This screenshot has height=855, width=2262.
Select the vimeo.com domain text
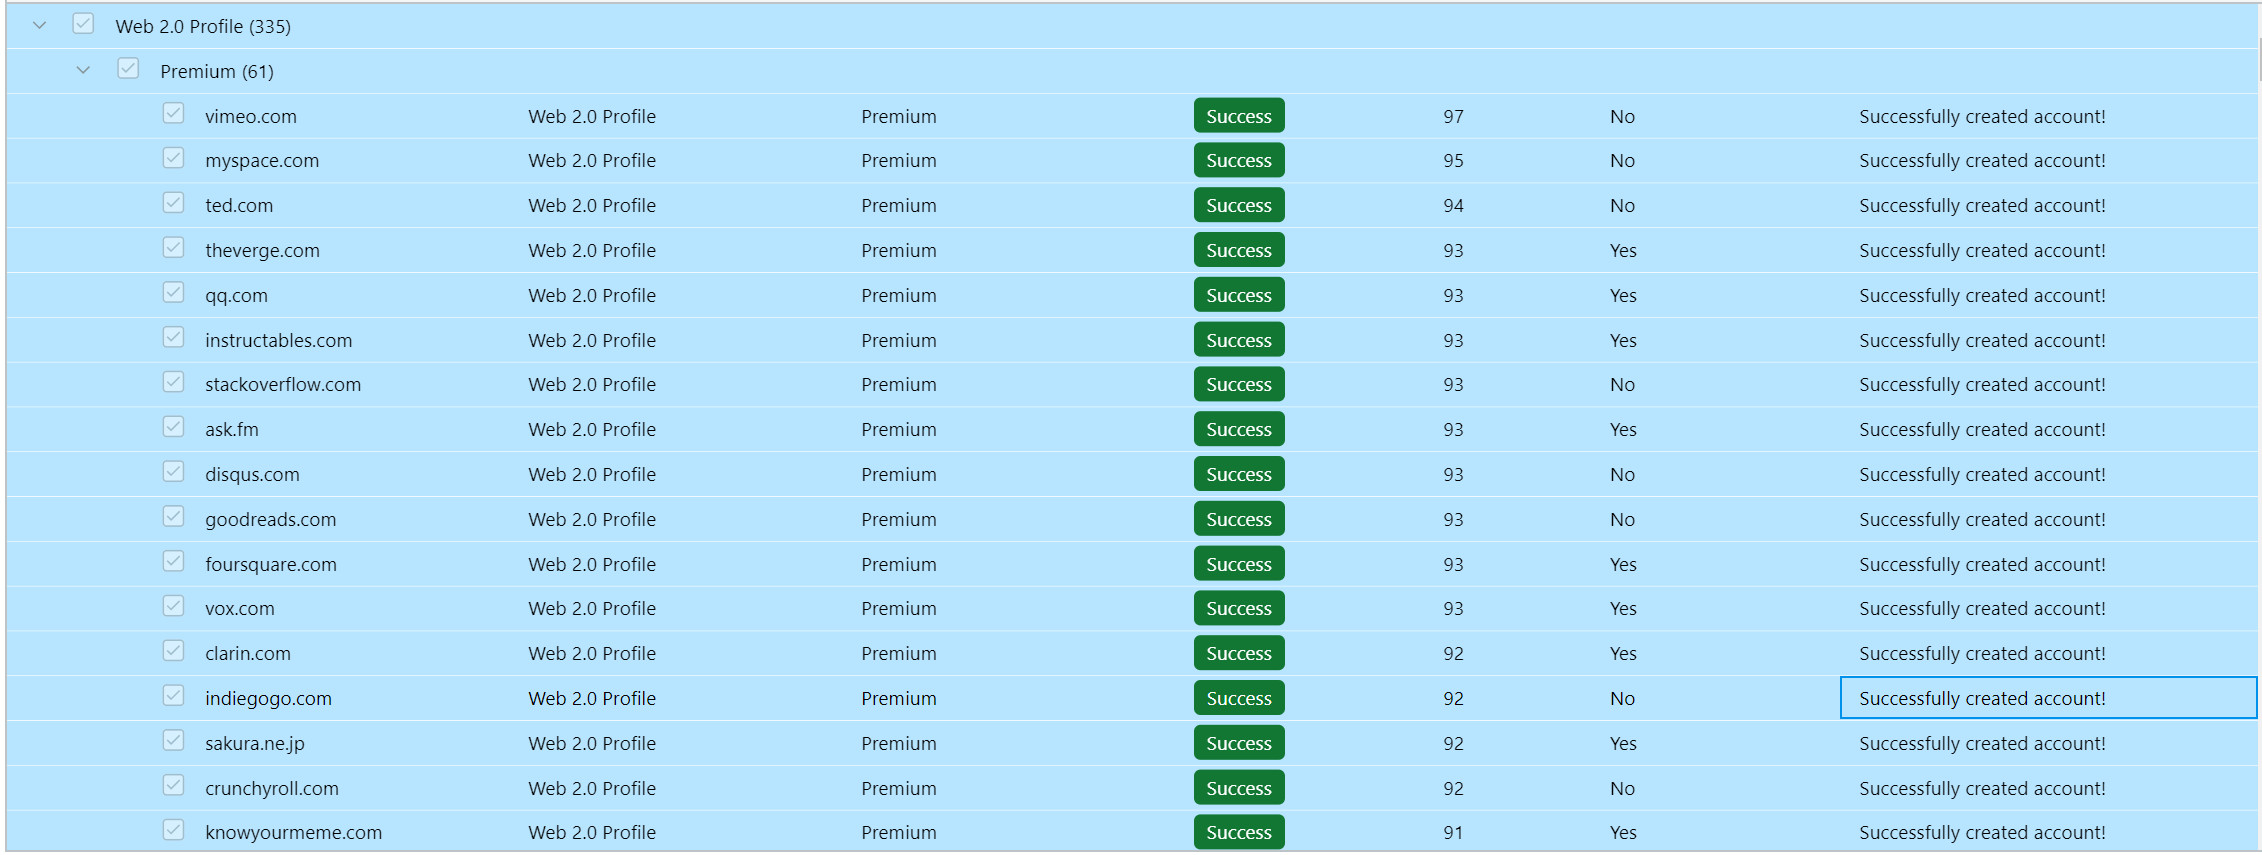point(251,117)
